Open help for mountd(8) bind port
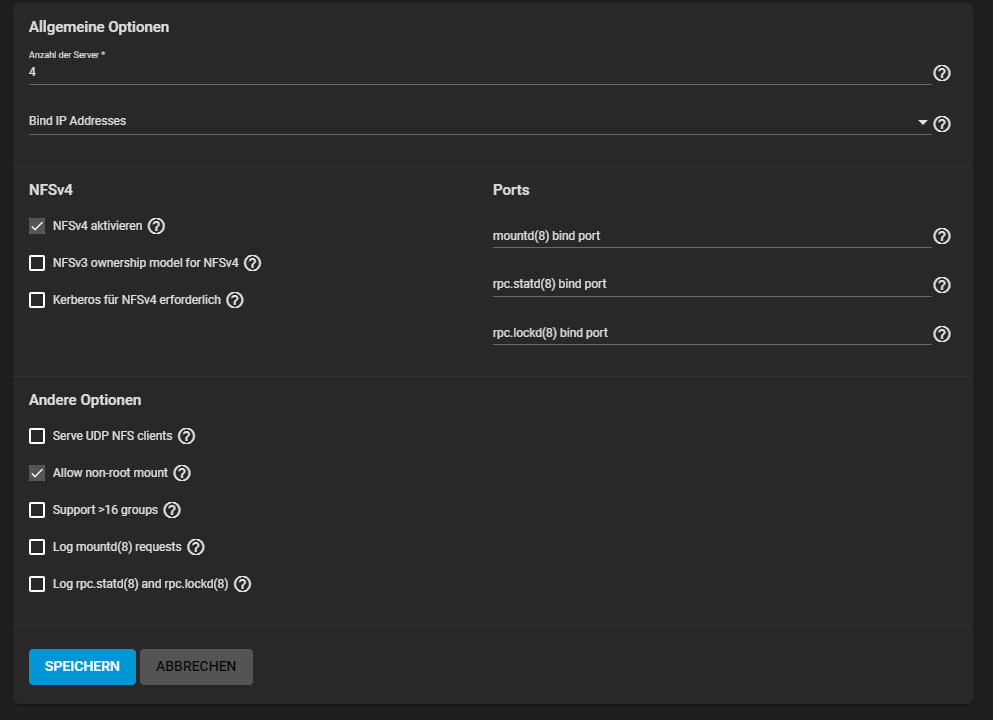993x720 pixels. (x=941, y=236)
